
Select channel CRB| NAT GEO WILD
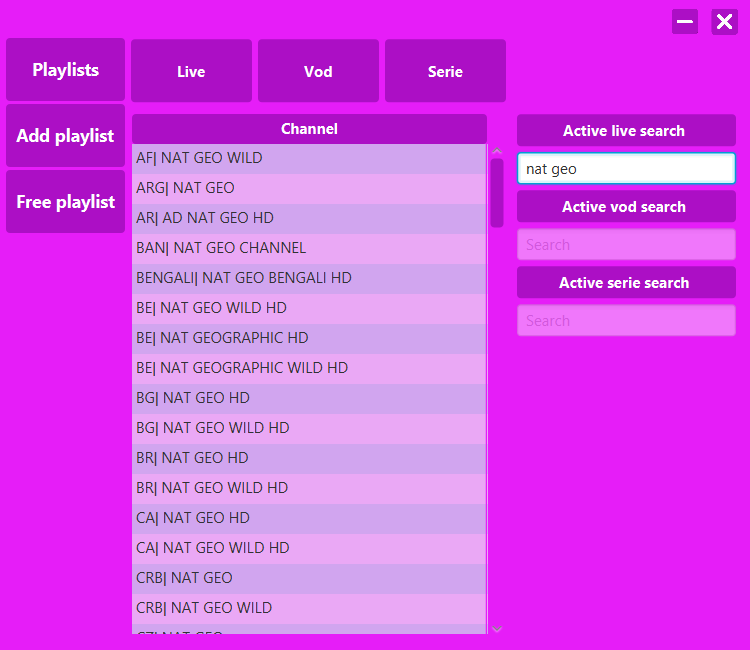click(x=309, y=608)
